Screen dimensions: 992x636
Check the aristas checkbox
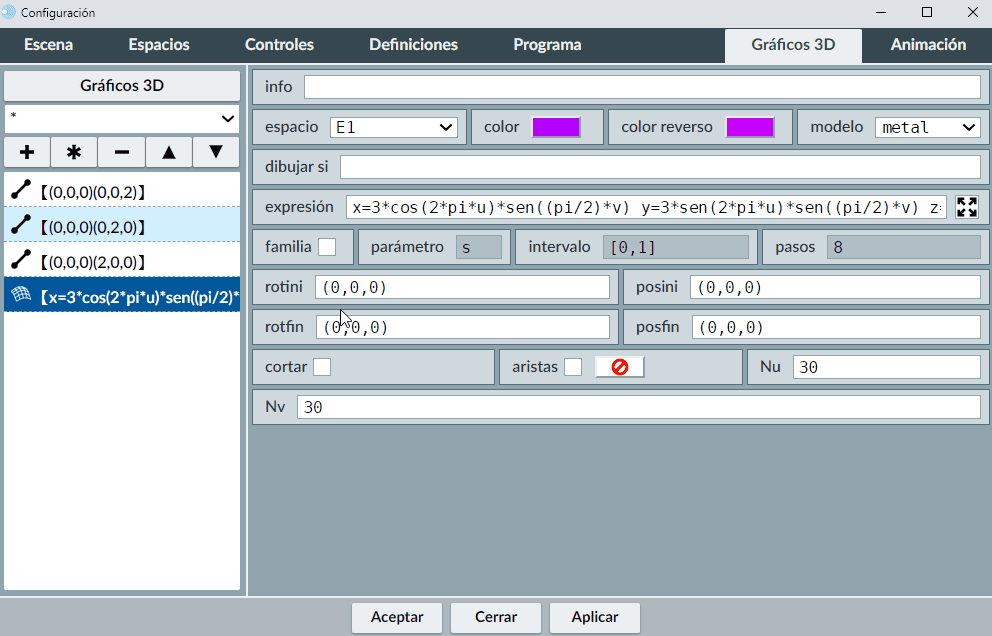pyautogui.click(x=573, y=367)
